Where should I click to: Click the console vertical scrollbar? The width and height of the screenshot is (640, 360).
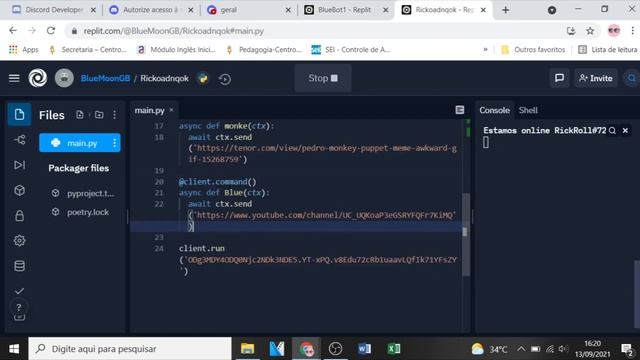[x=637, y=294]
